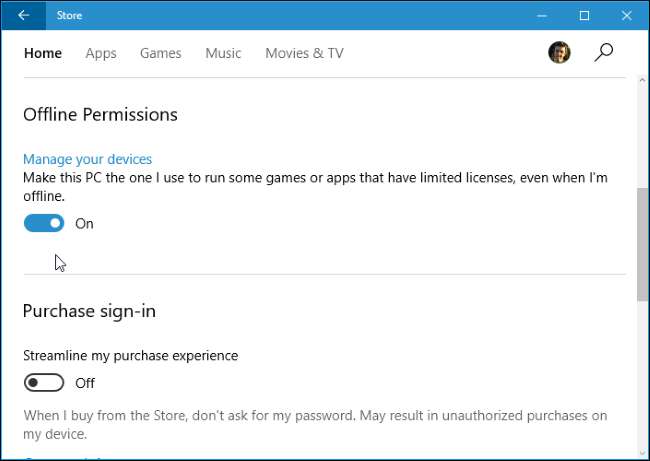Select the Music tab
Viewport: 650px width, 461px height.
tap(223, 53)
